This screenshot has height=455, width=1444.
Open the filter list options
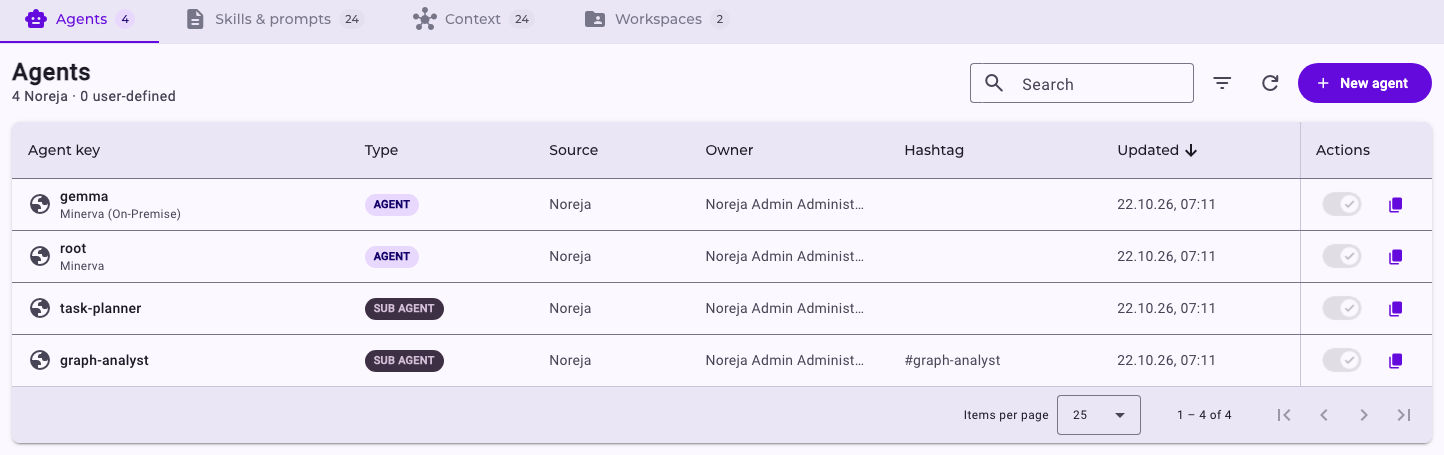point(1222,83)
